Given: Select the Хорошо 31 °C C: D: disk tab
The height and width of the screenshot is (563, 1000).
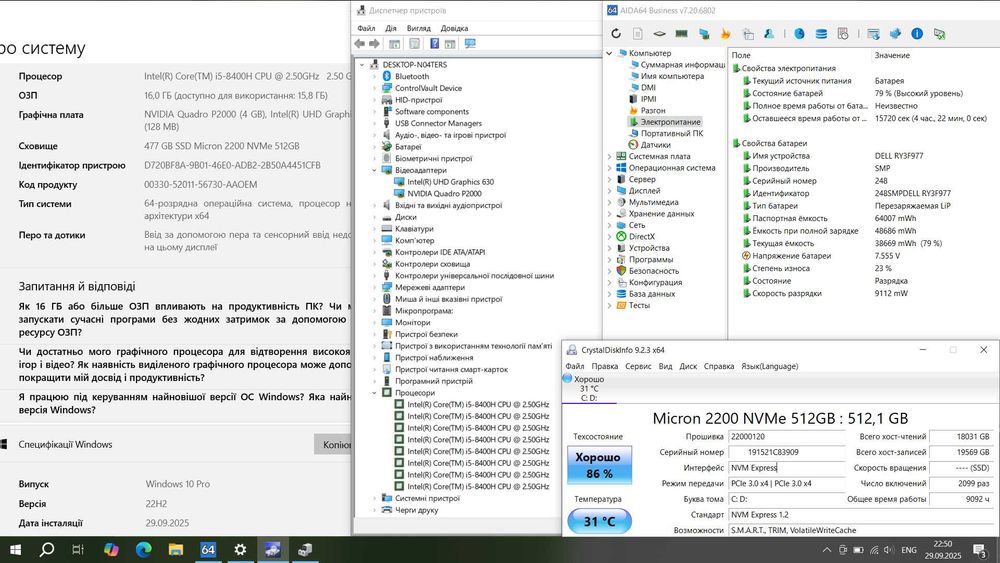Looking at the screenshot, I should (589, 388).
